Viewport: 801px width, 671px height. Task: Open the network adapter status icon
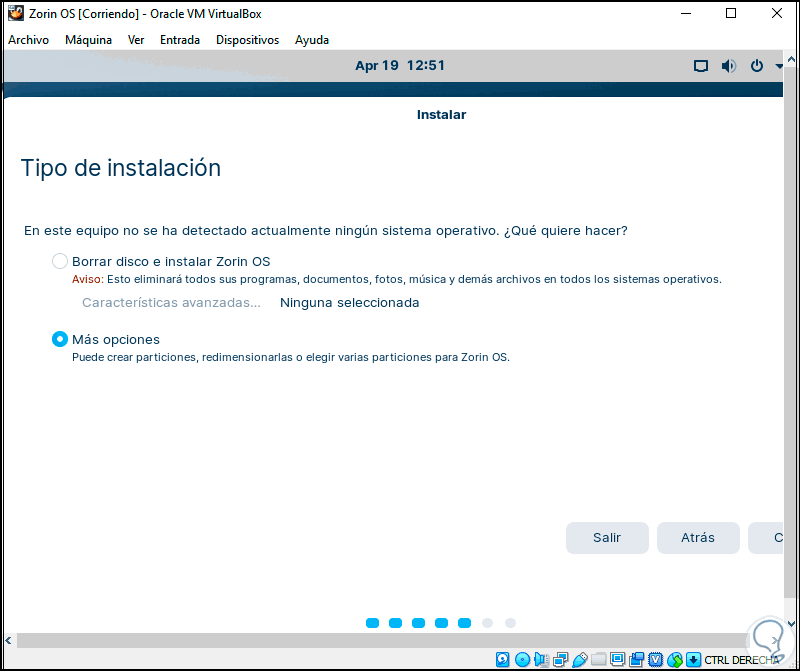point(560,660)
